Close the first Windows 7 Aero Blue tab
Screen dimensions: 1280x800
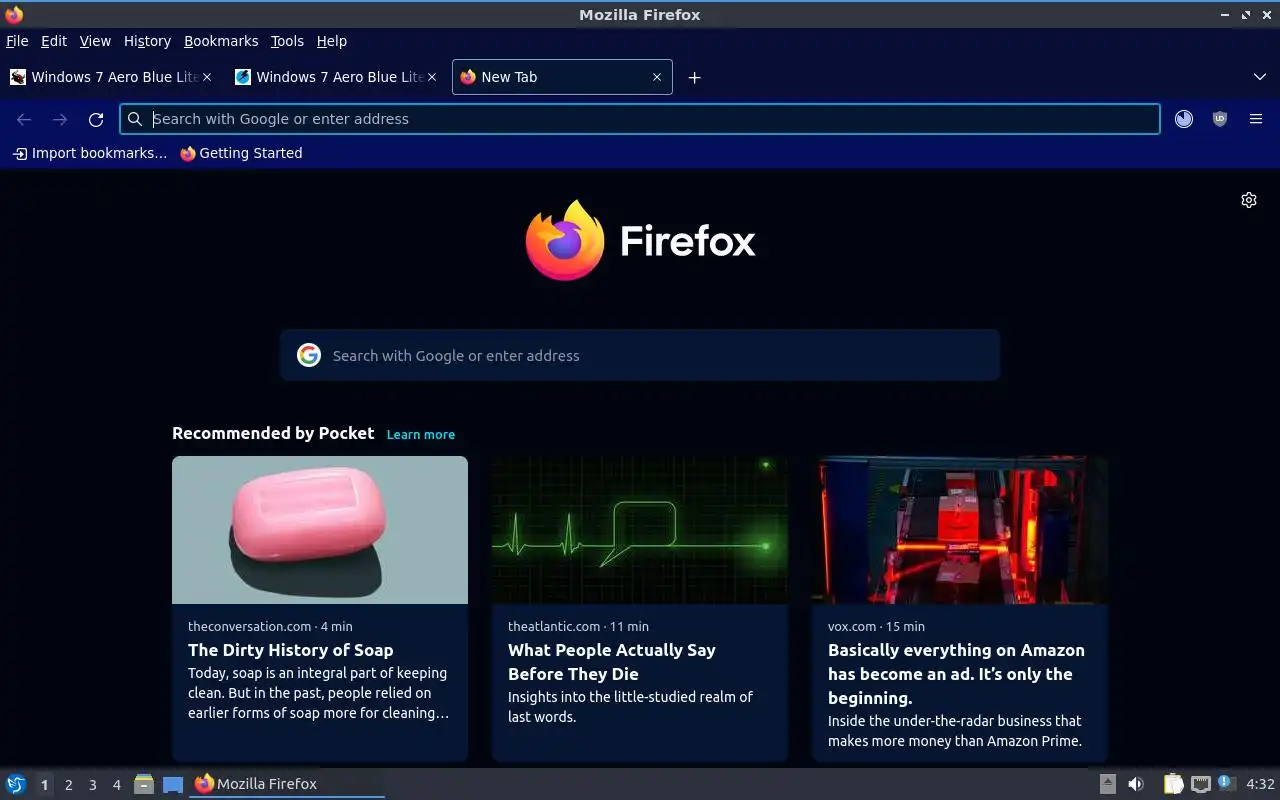tap(207, 77)
